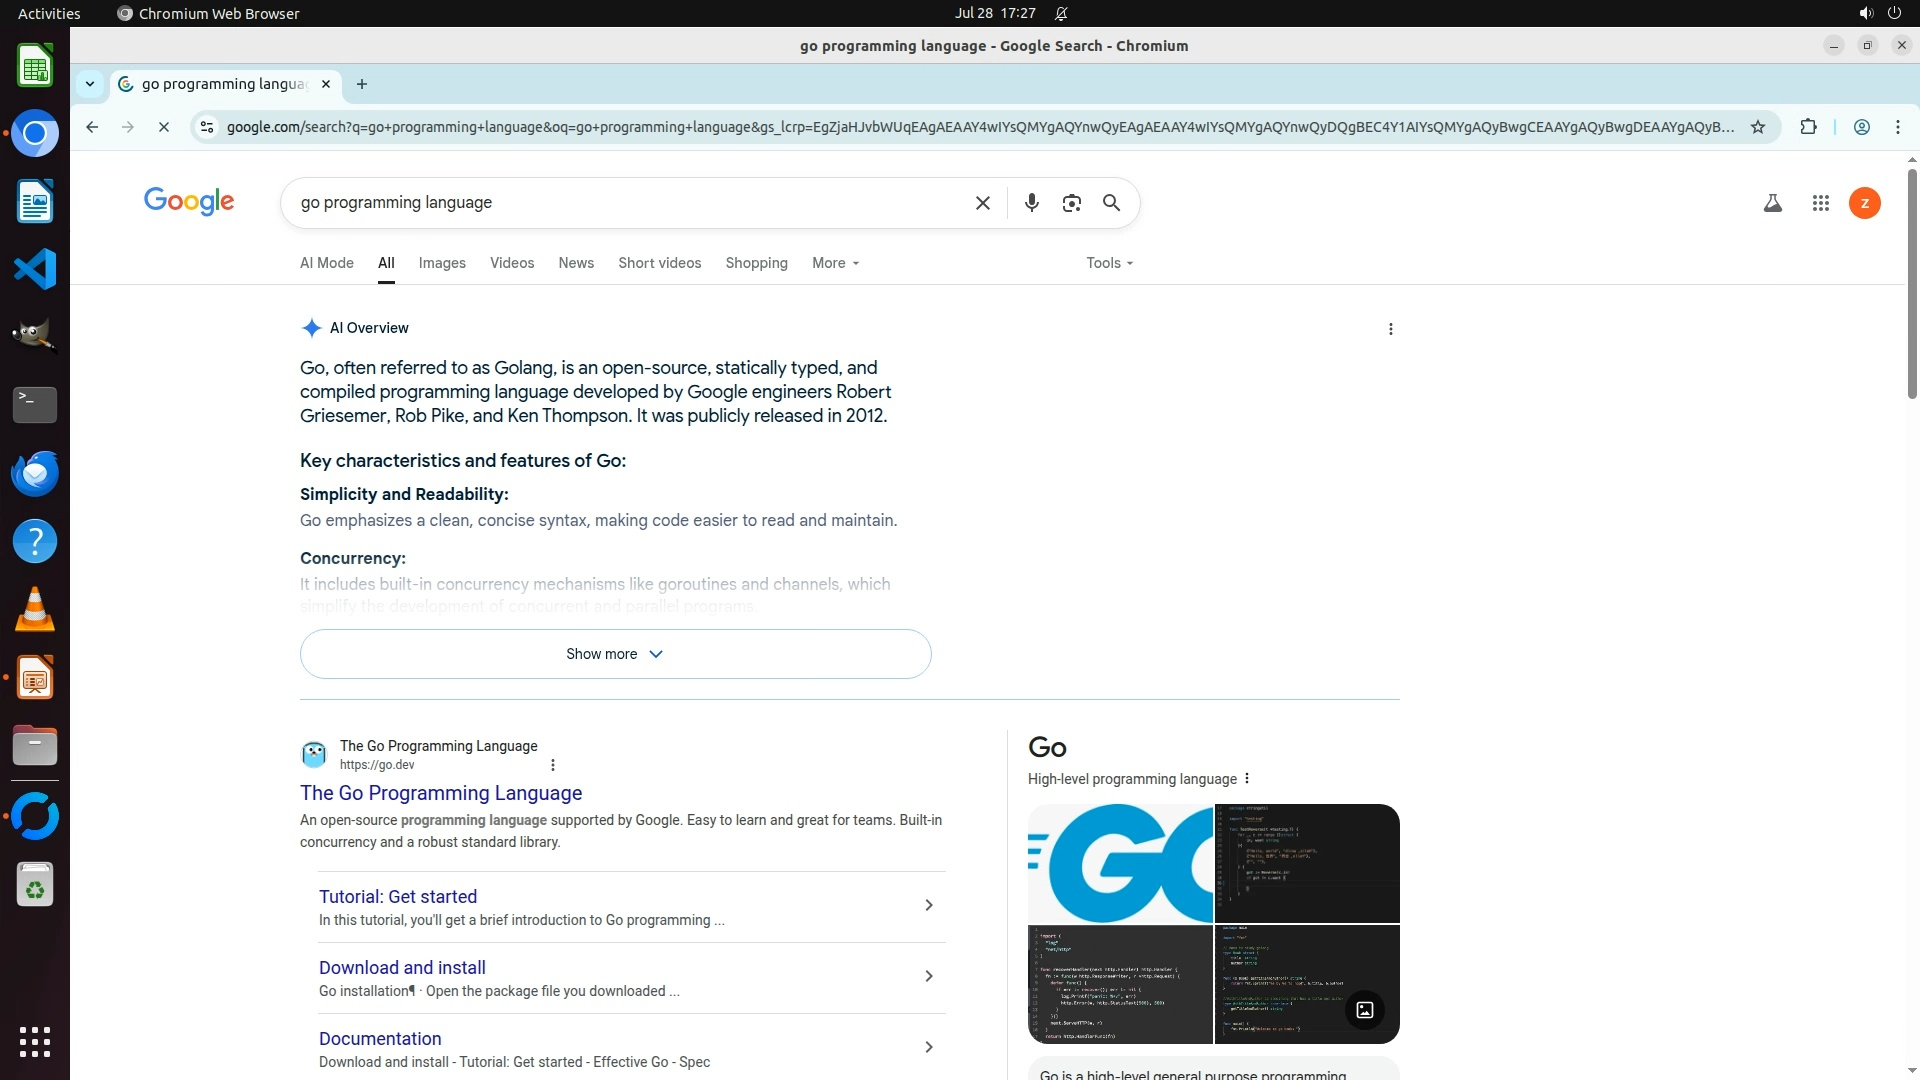The height and width of the screenshot is (1080, 1920).
Task: Click the voice search microphone icon
Action: 1032,203
